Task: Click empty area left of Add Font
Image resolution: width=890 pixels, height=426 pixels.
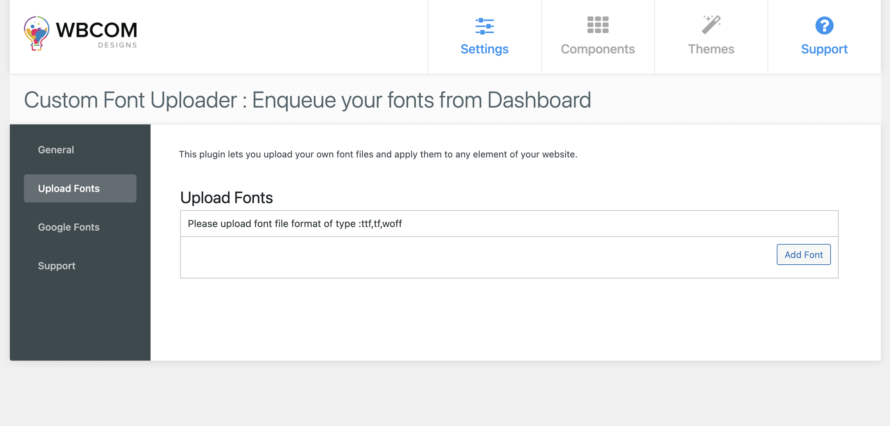Action: pos(470,256)
